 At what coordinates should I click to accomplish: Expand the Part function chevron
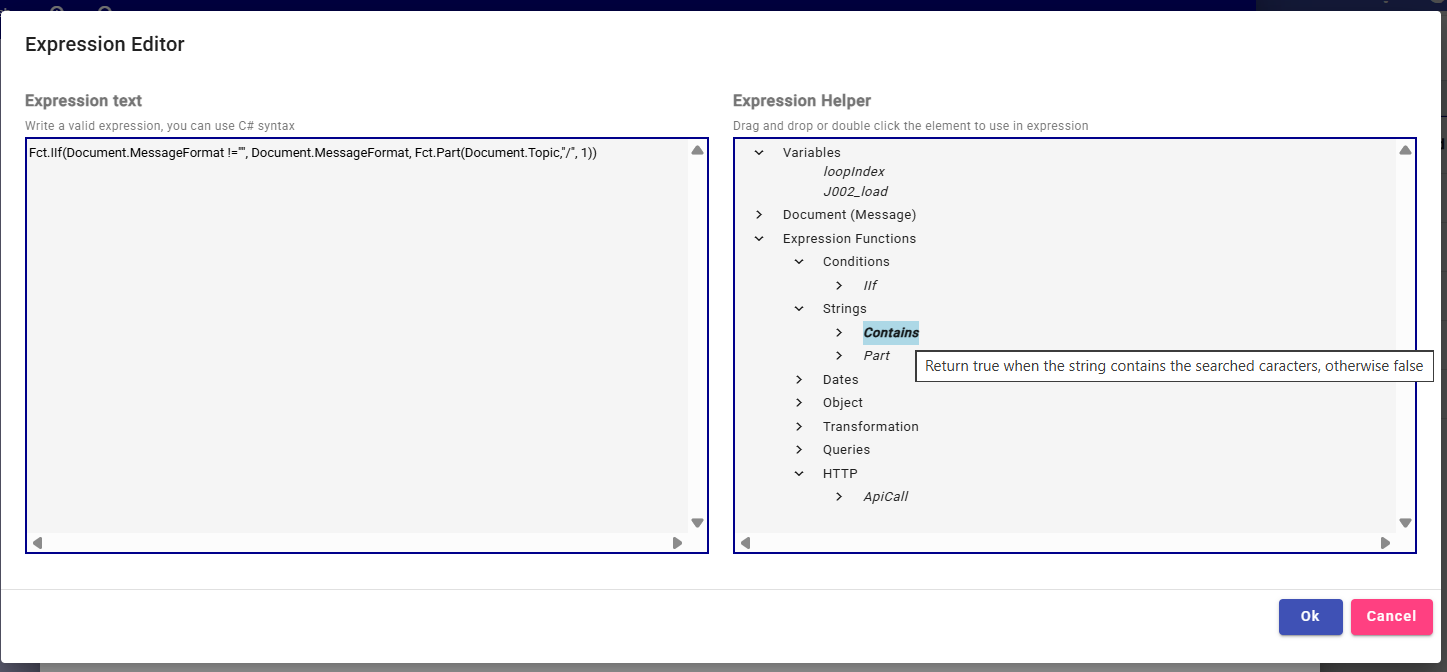pyautogui.click(x=839, y=356)
